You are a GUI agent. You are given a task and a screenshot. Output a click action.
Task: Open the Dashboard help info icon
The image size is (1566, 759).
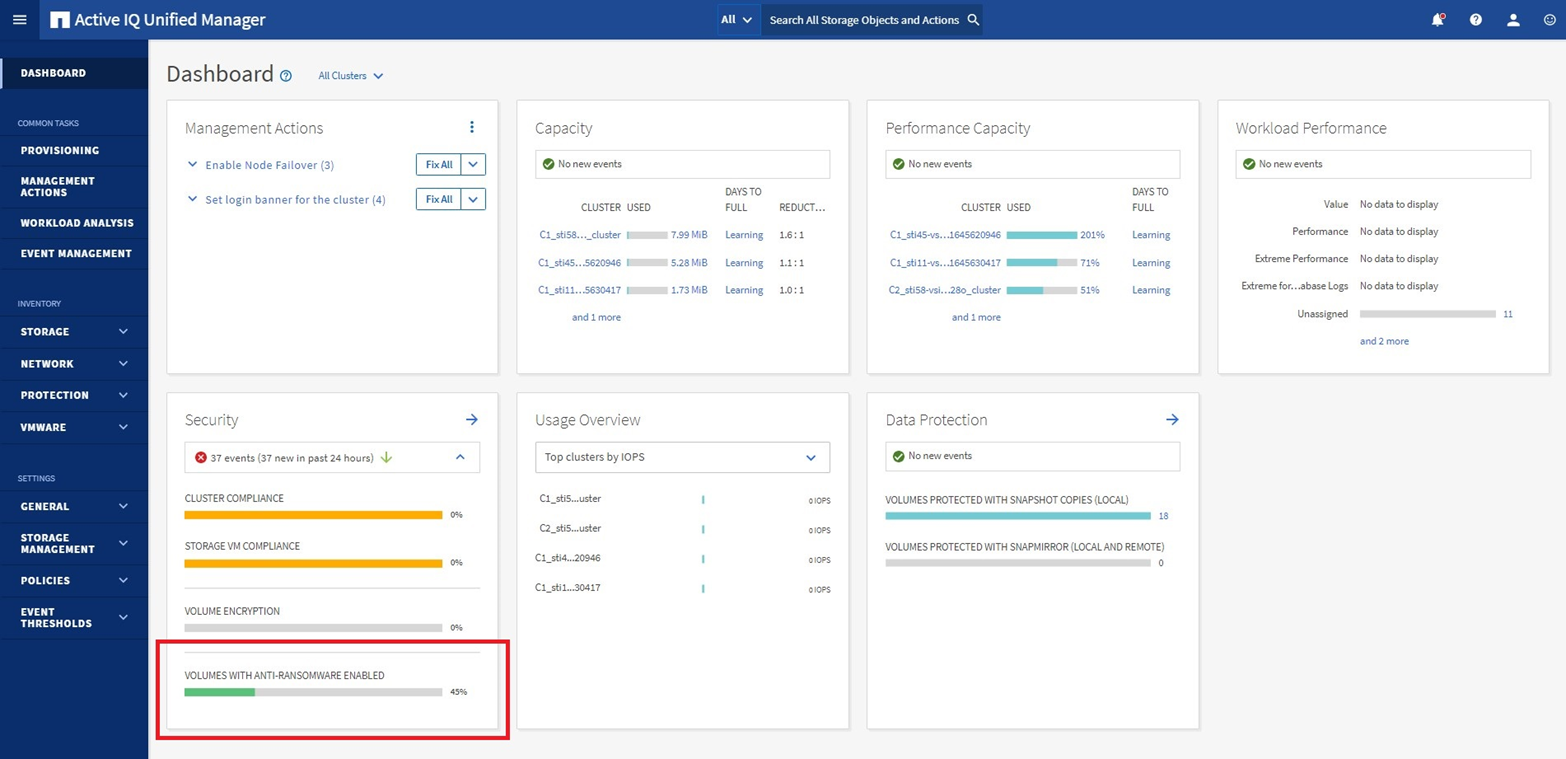[x=286, y=76]
